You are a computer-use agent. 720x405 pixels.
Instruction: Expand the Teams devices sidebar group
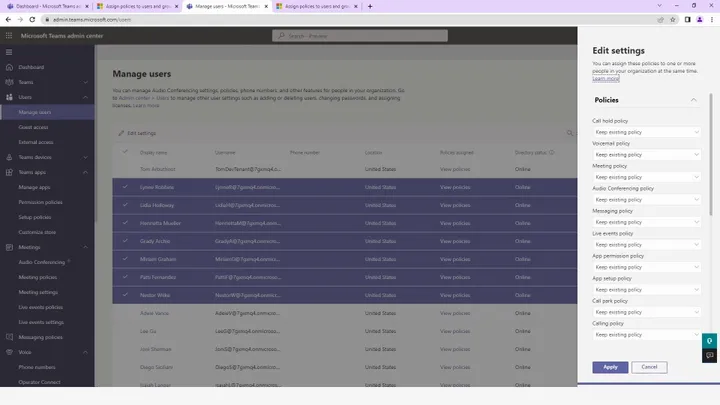[x=85, y=157]
